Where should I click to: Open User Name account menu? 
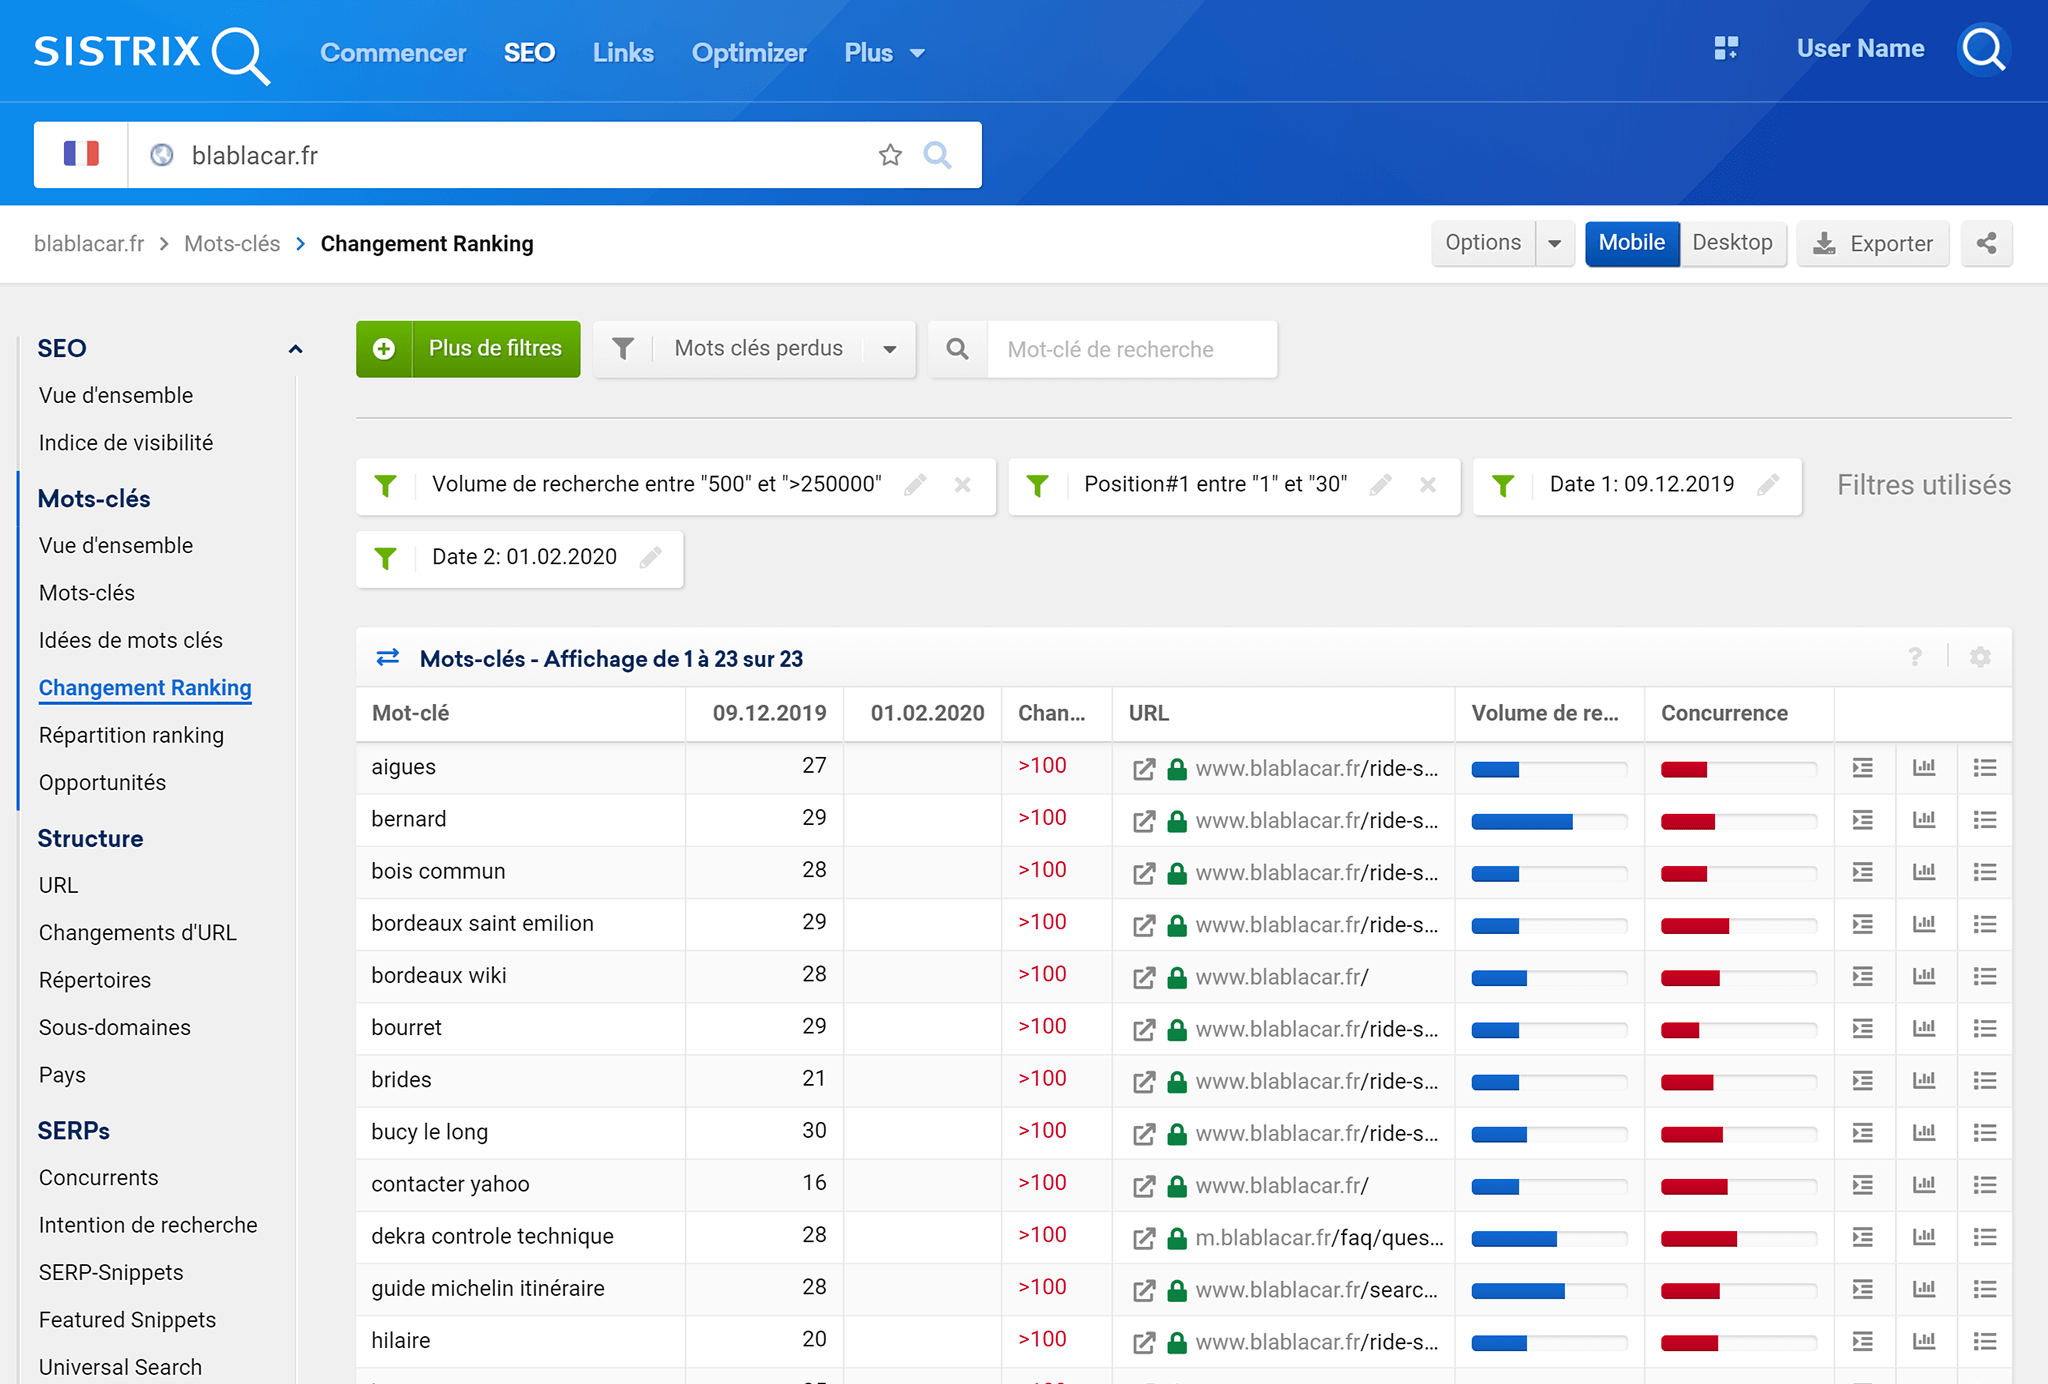[x=1860, y=48]
